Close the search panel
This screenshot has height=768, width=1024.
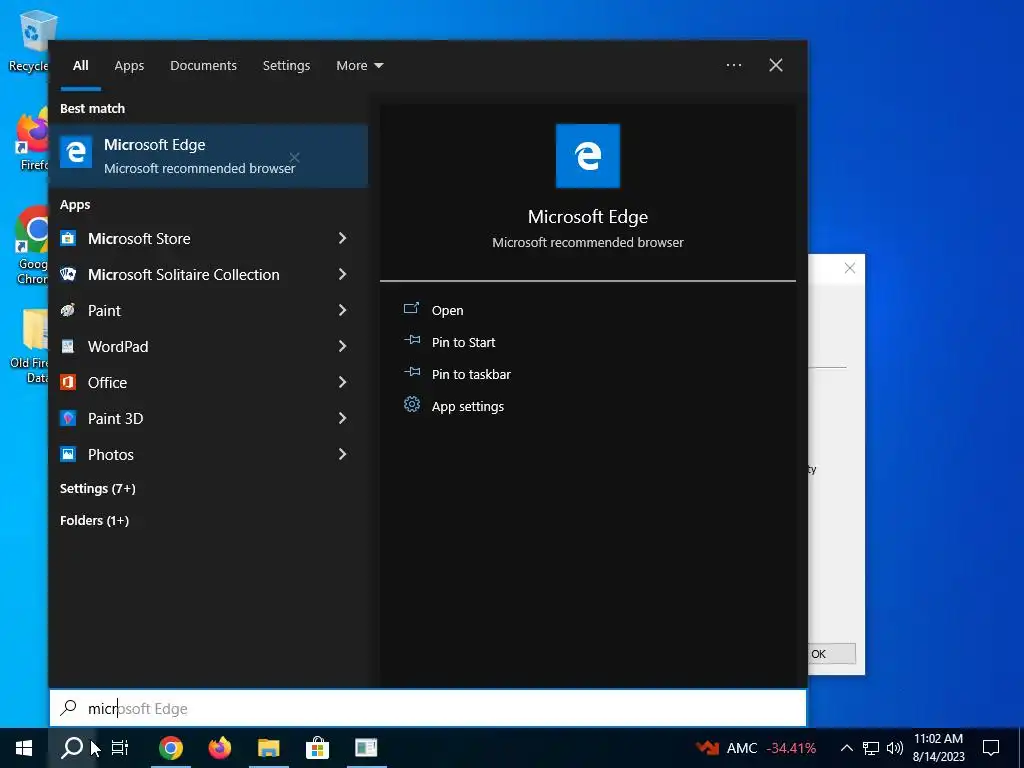[x=776, y=65]
